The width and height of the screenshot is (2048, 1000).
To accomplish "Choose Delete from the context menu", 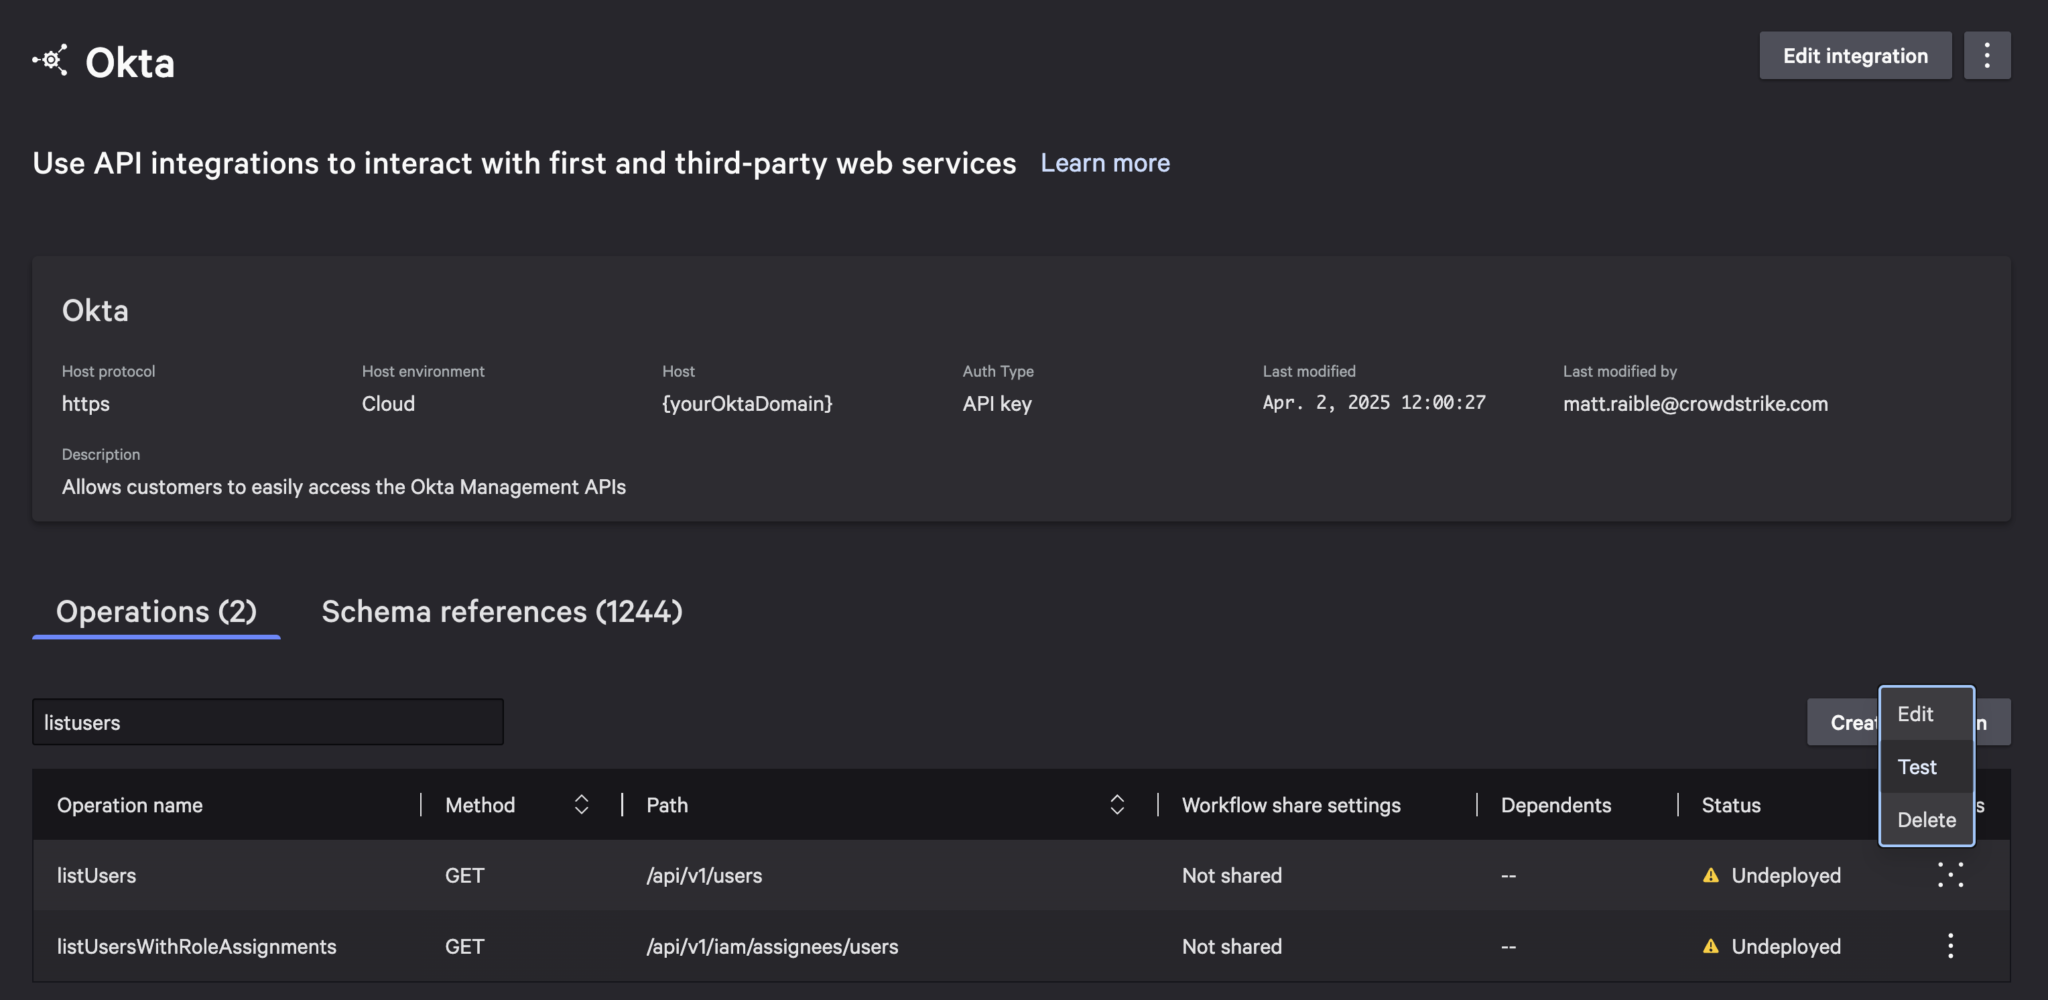I will pos(1926,819).
